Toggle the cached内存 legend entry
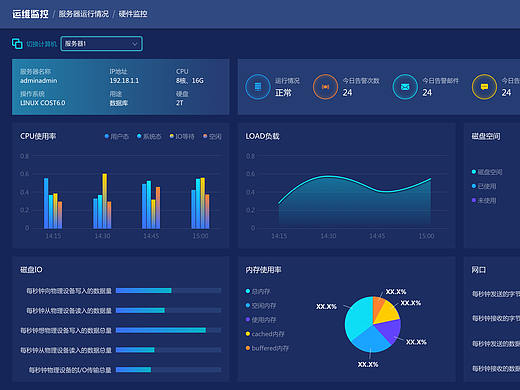The width and height of the screenshot is (520, 390). click(265, 334)
